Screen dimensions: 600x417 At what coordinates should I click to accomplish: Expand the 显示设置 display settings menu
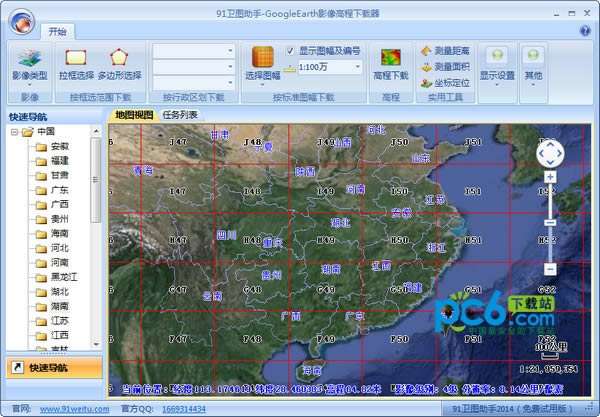497,65
